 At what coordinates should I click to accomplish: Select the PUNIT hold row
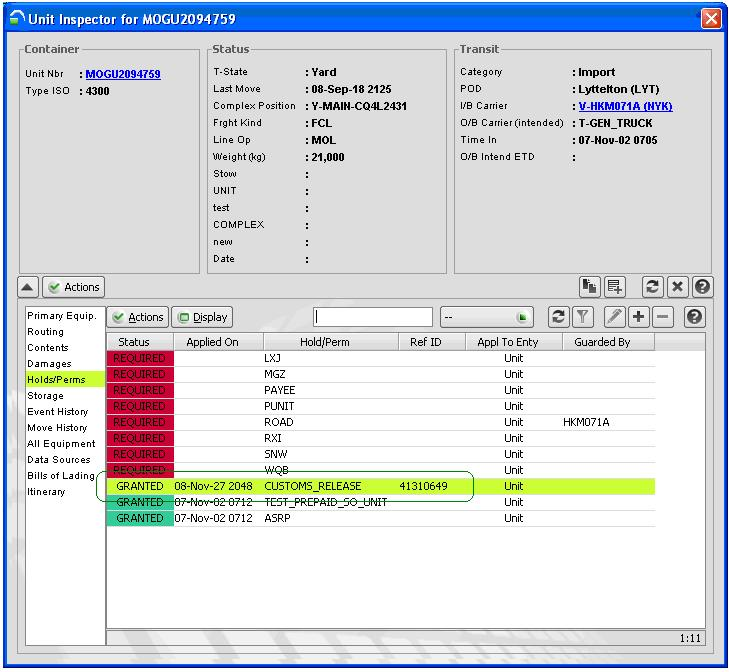[381, 406]
